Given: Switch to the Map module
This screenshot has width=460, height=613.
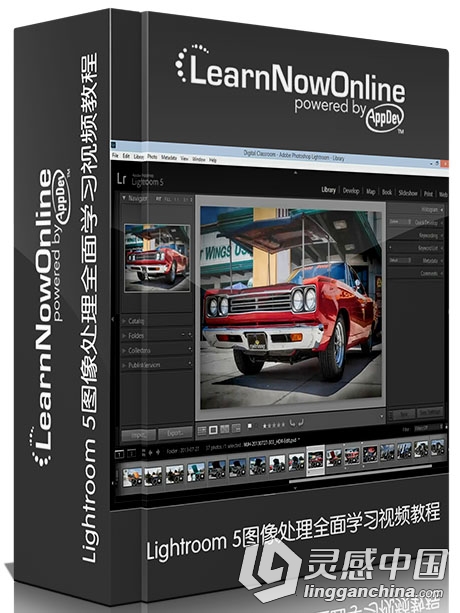Looking at the screenshot, I should click(x=371, y=191).
